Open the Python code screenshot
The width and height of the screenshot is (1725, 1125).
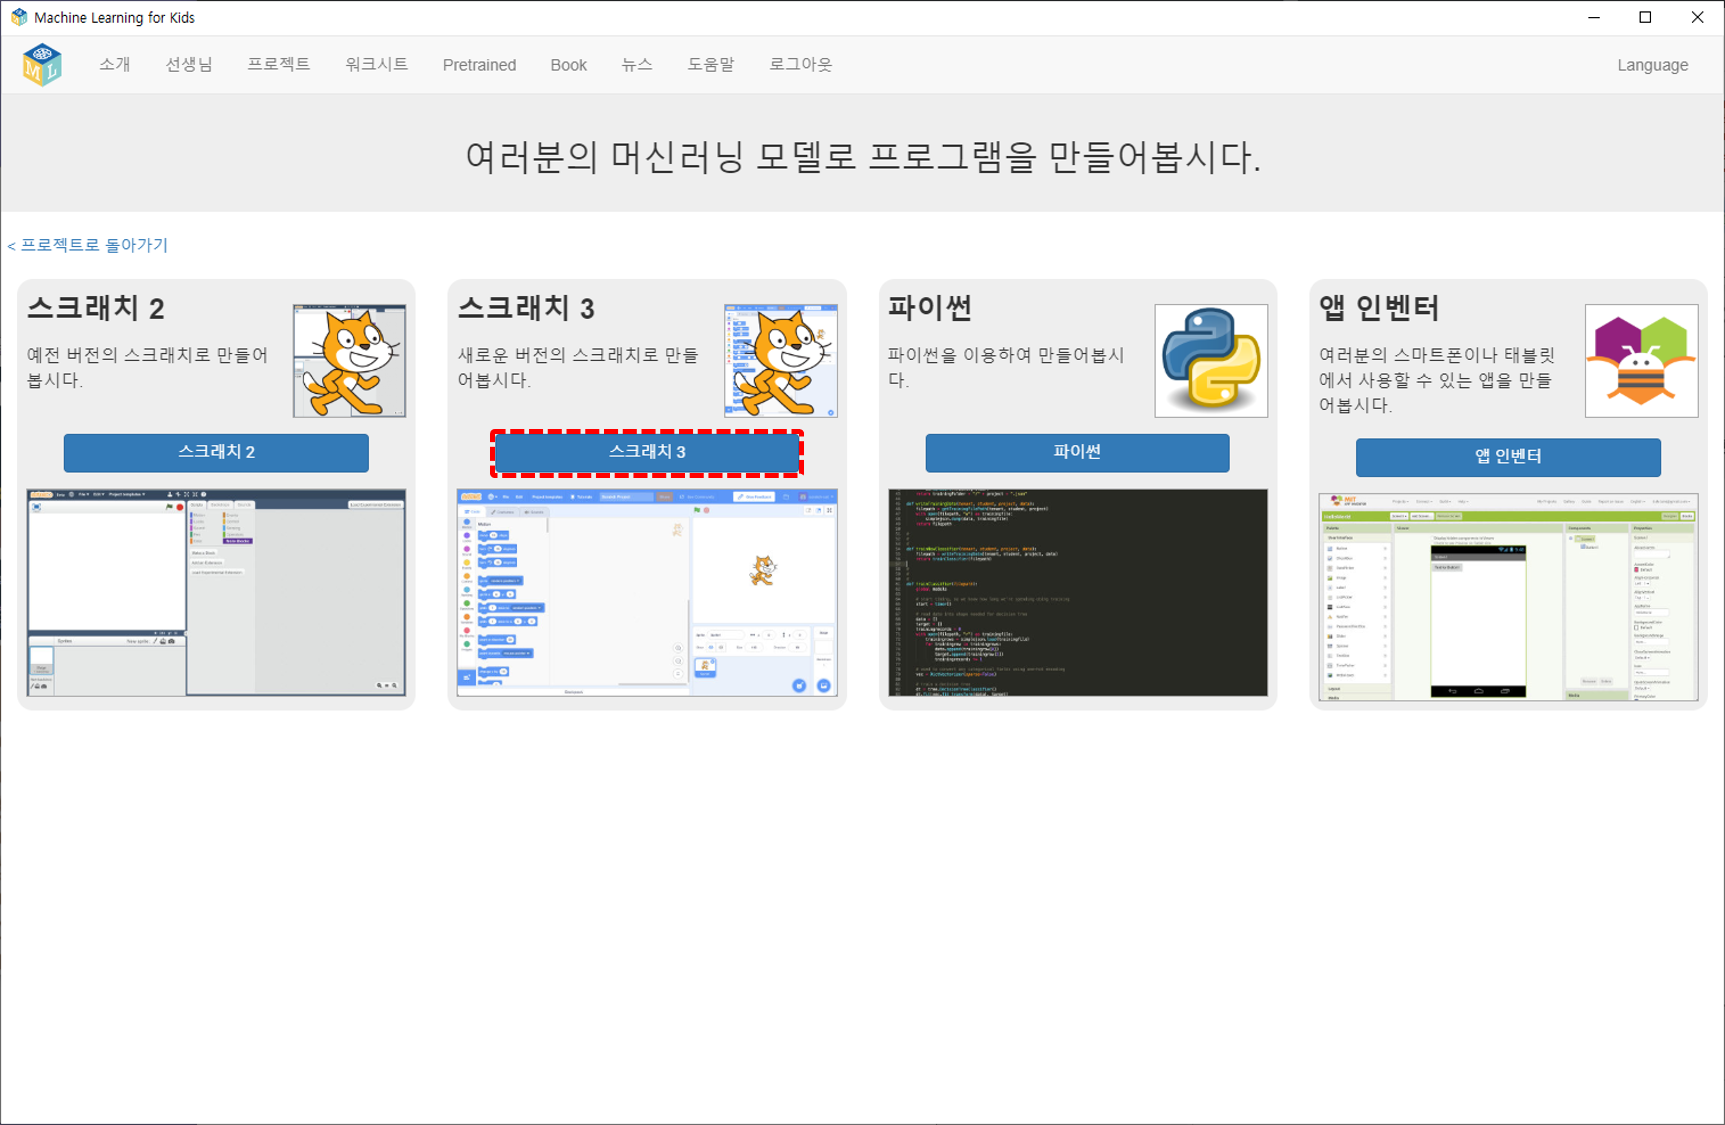point(1078,592)
